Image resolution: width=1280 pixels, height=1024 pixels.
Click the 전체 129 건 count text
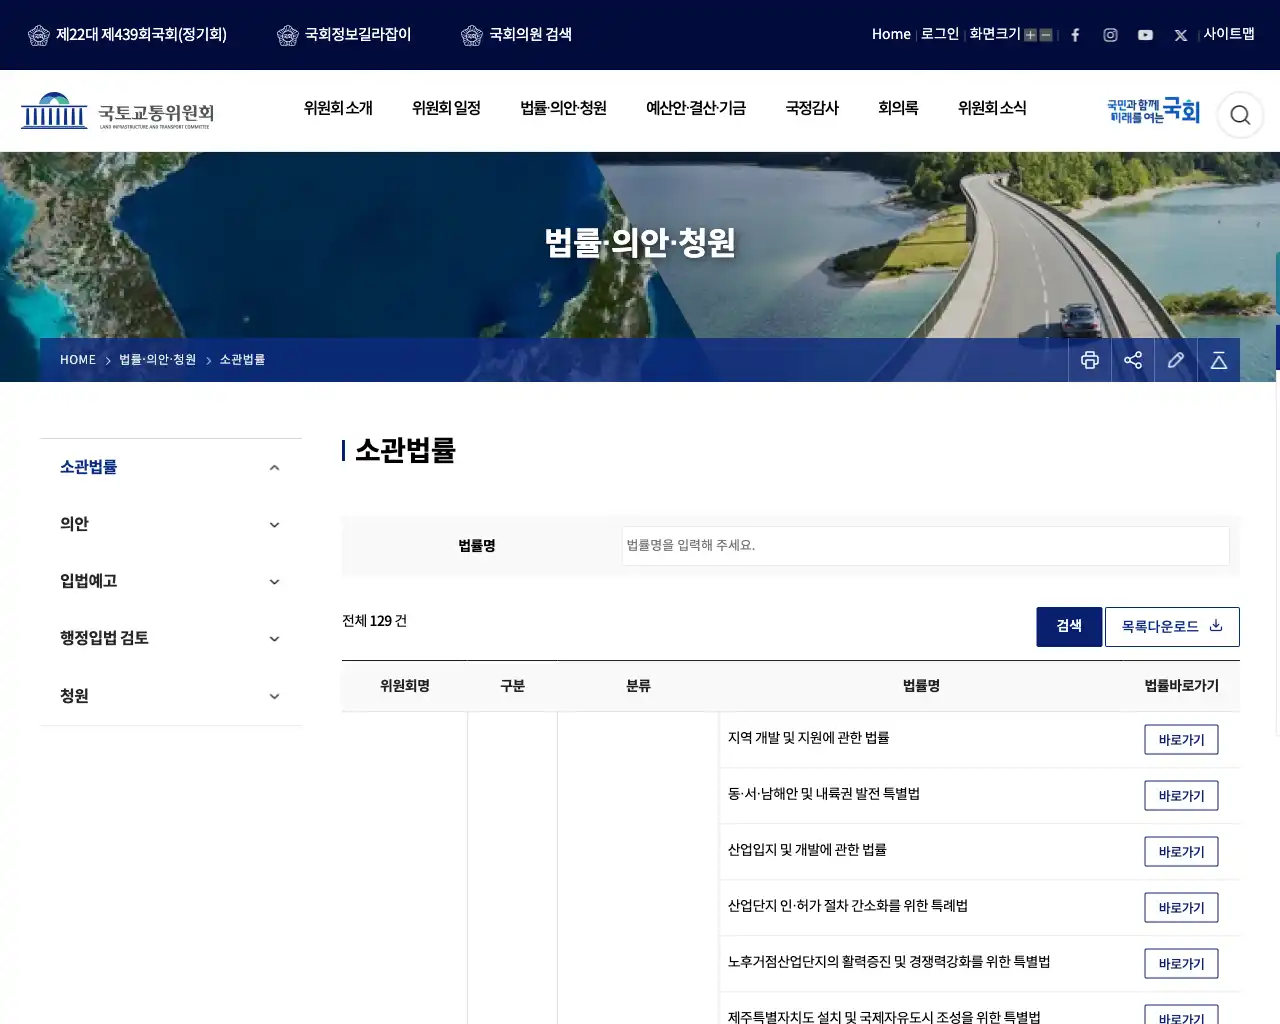tap(374, 621)
